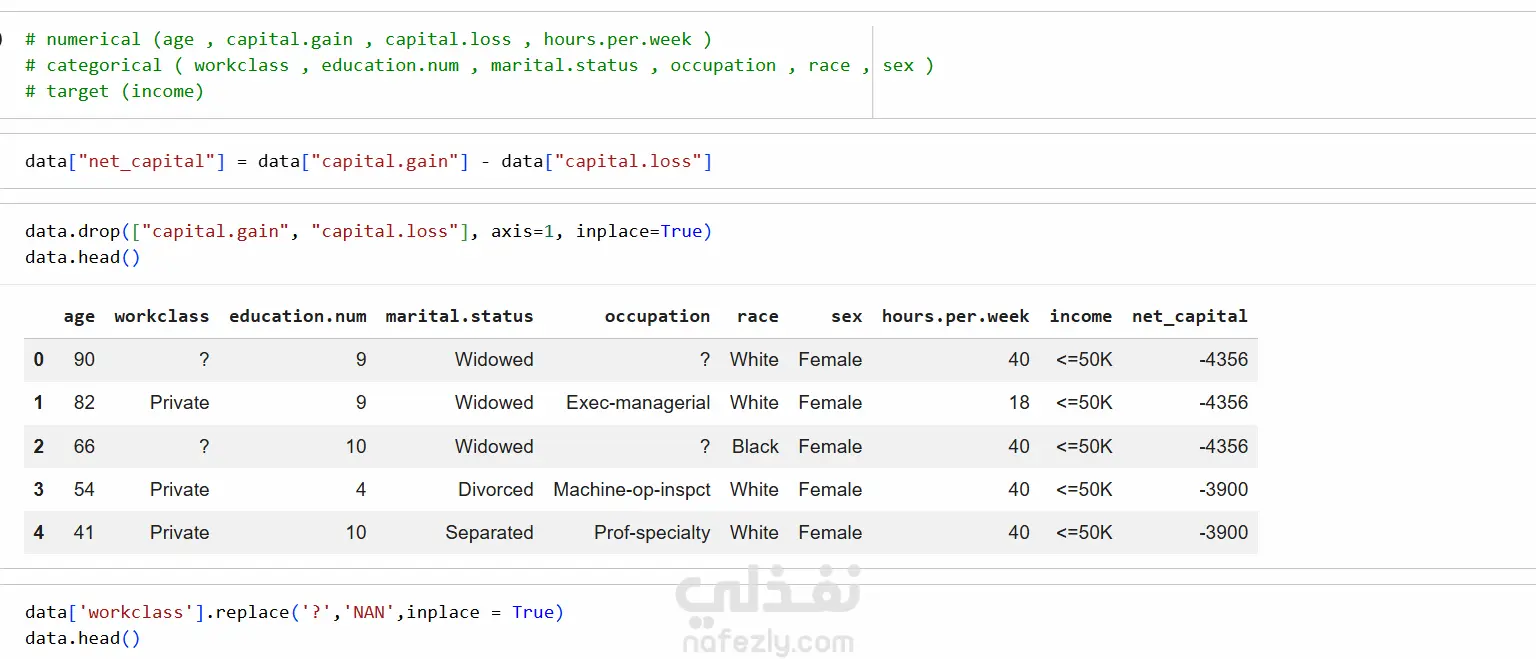The height and width of the screenshot is (659, 1536).
Task: Click the 'age' column header
Action: pos(79,316)
